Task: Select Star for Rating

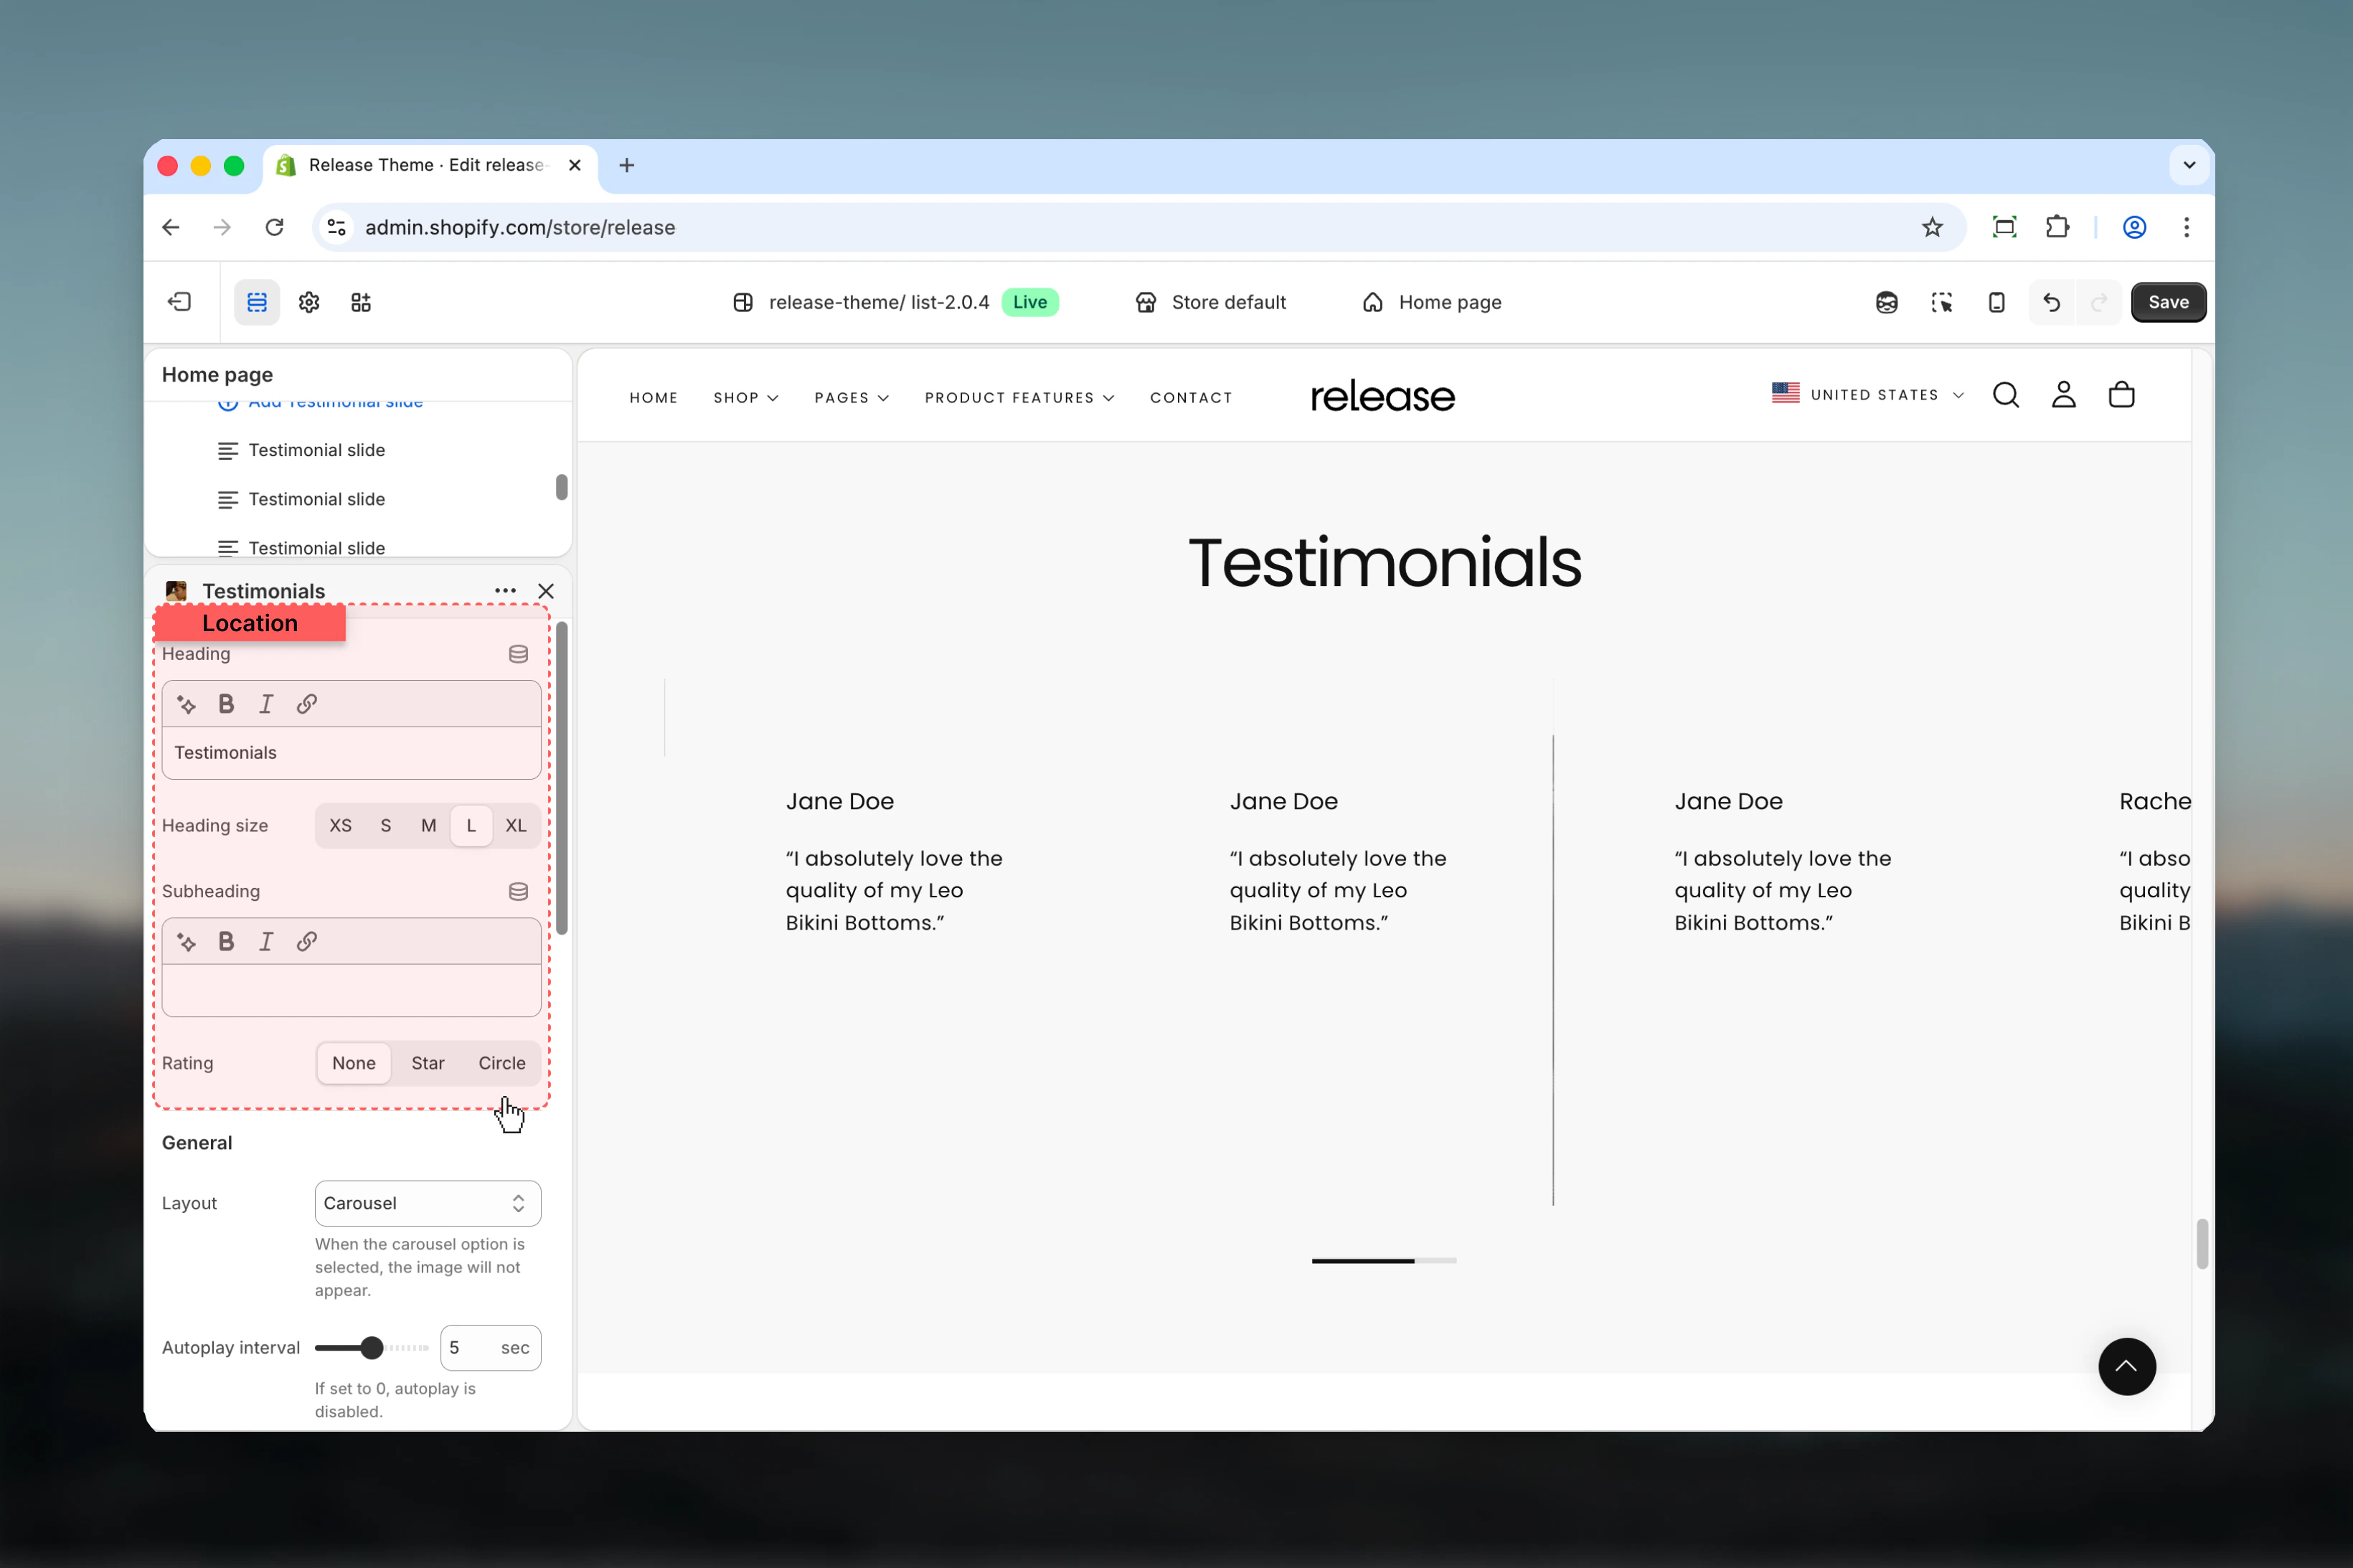Action: pos(428,1063)
